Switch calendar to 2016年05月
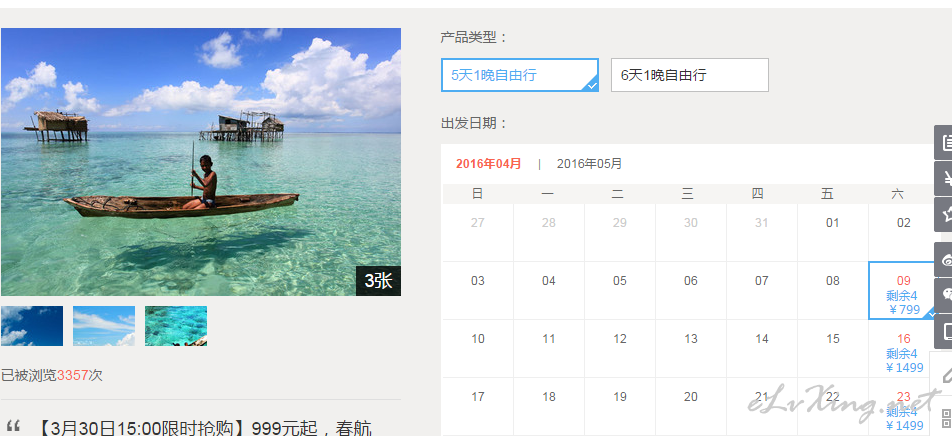952x436 pixels. click(x=590, y=164)
